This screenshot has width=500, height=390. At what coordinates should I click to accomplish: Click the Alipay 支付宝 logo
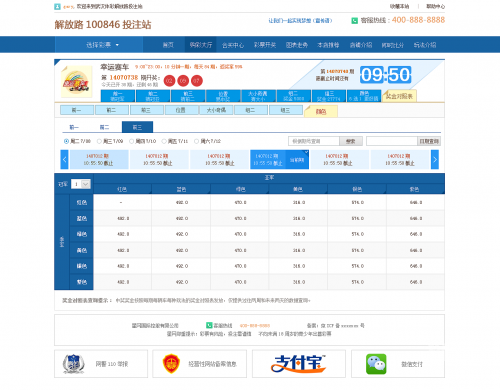pos(298,364)
